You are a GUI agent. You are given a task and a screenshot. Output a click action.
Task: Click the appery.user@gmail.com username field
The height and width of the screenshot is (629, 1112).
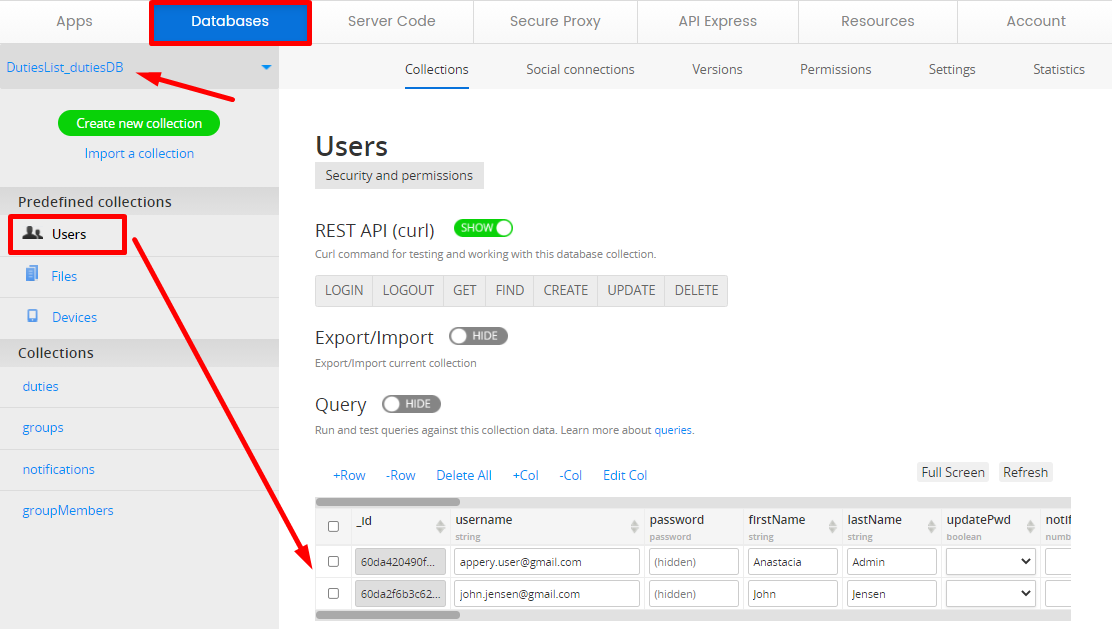point(547,562)
